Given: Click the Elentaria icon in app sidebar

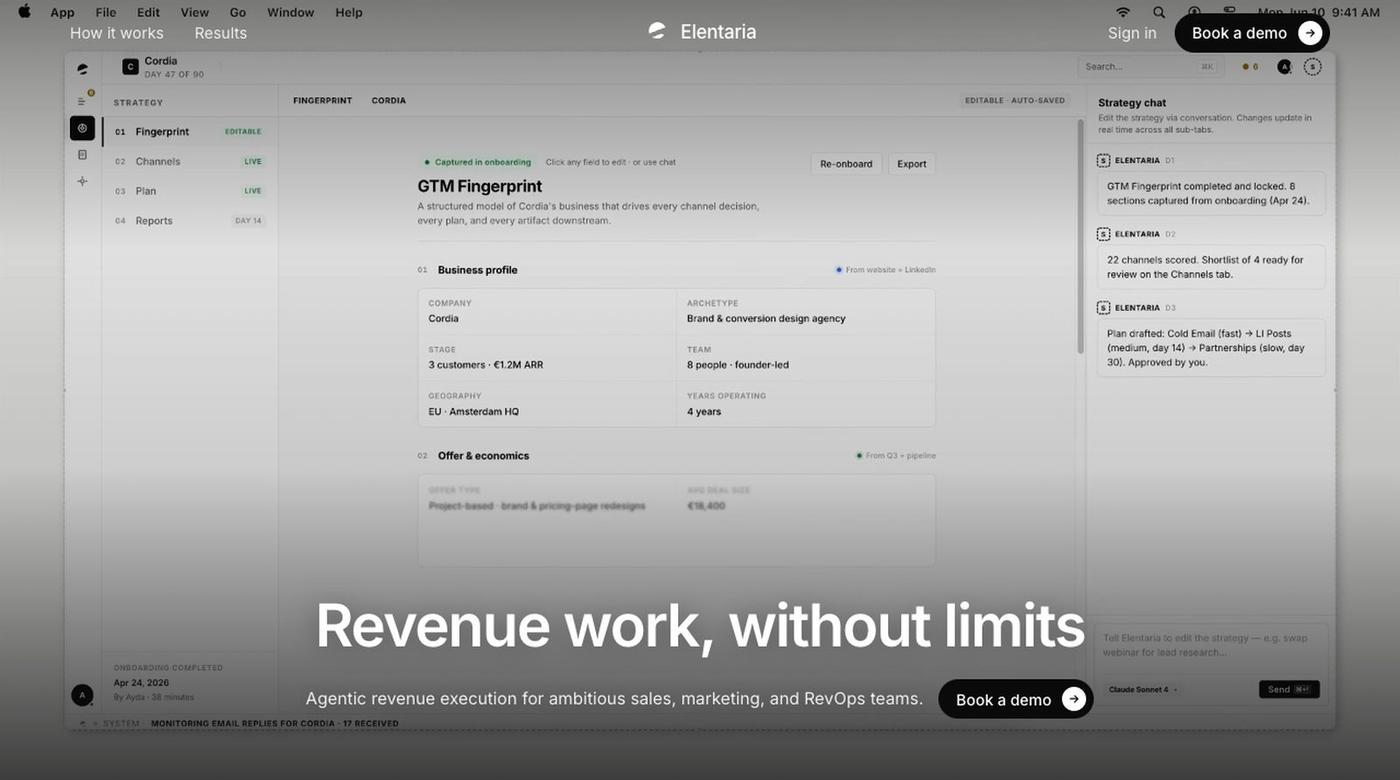Looking at the screenshot, I should point(82,69).
